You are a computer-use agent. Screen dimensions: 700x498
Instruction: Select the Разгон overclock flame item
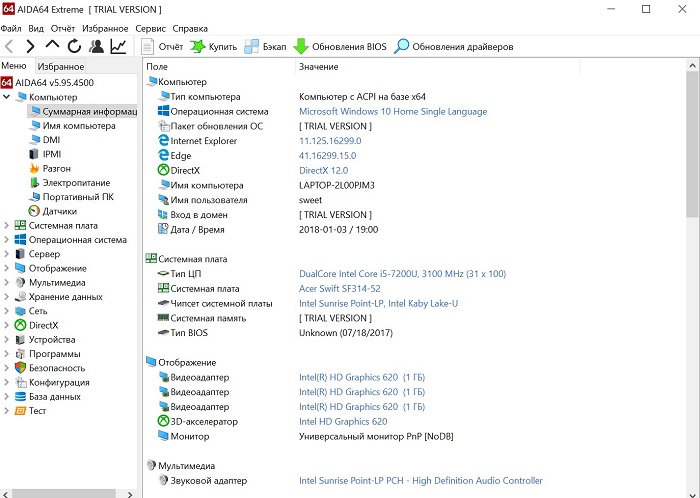coord(50,168)
